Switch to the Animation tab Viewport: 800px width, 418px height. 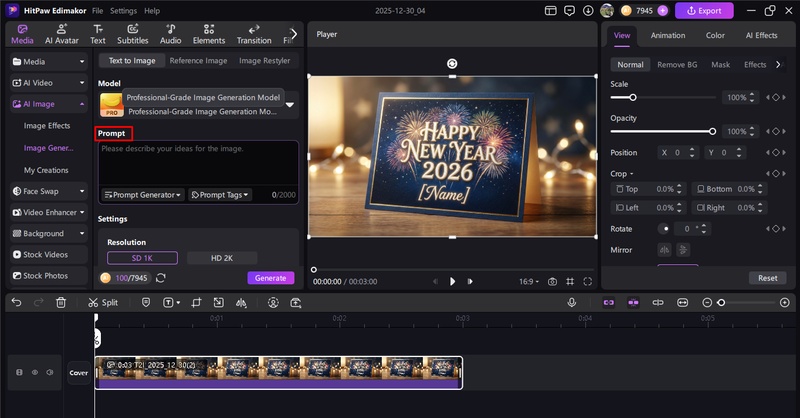(x=668, y=35)
